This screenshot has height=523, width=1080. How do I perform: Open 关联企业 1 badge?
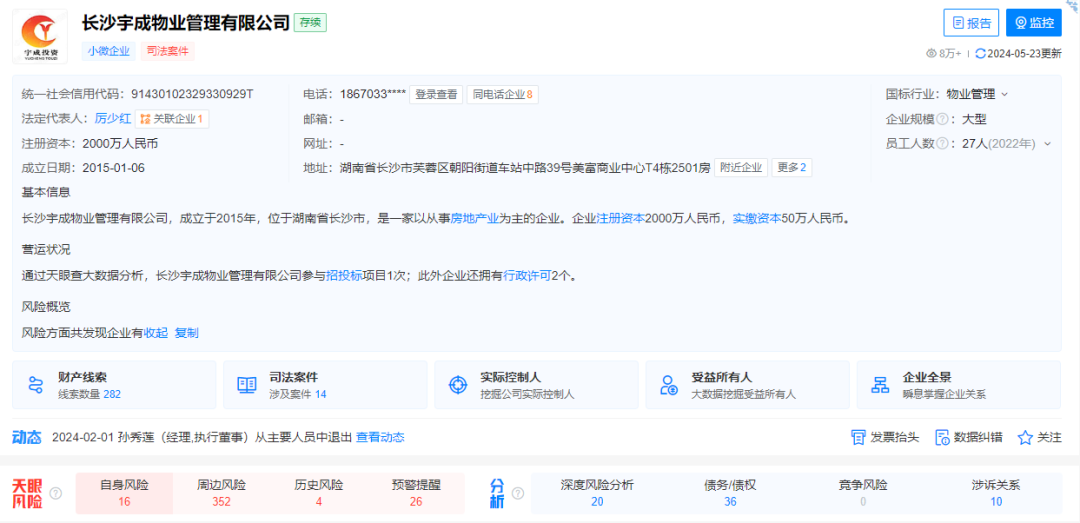click(x=172, y=119)
